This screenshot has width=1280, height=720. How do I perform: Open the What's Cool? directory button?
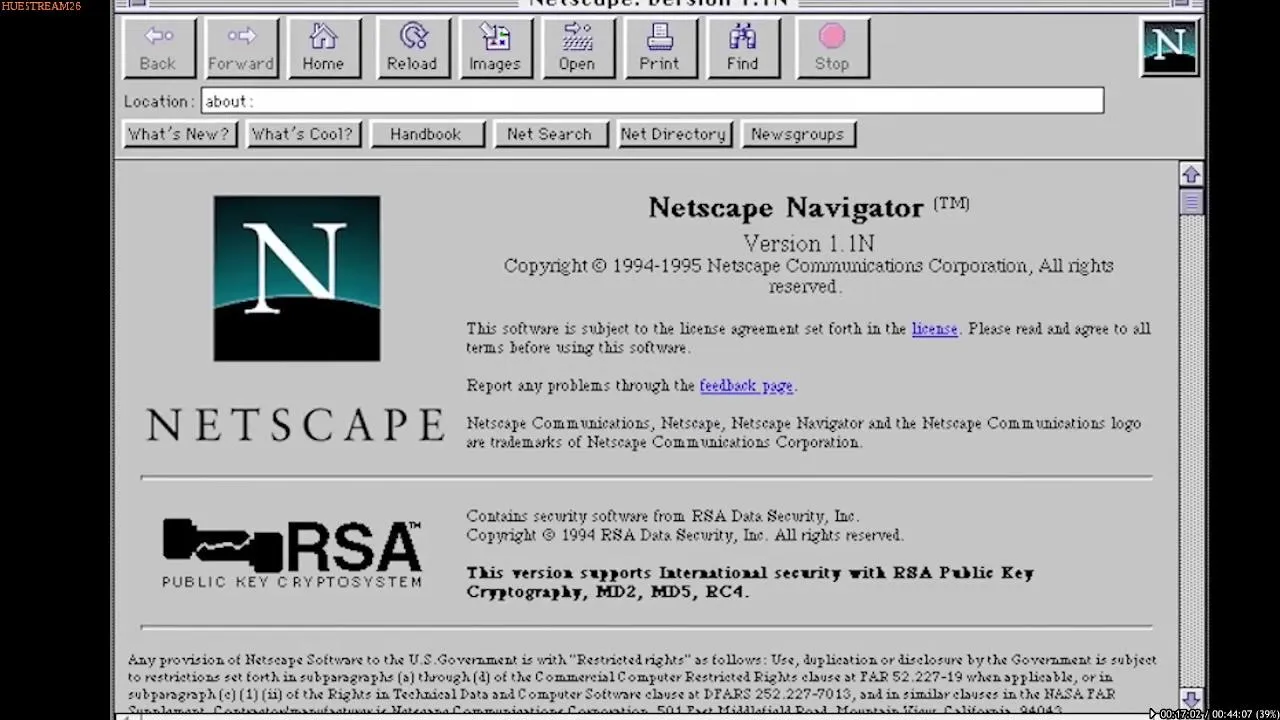(x=302, y=134)
